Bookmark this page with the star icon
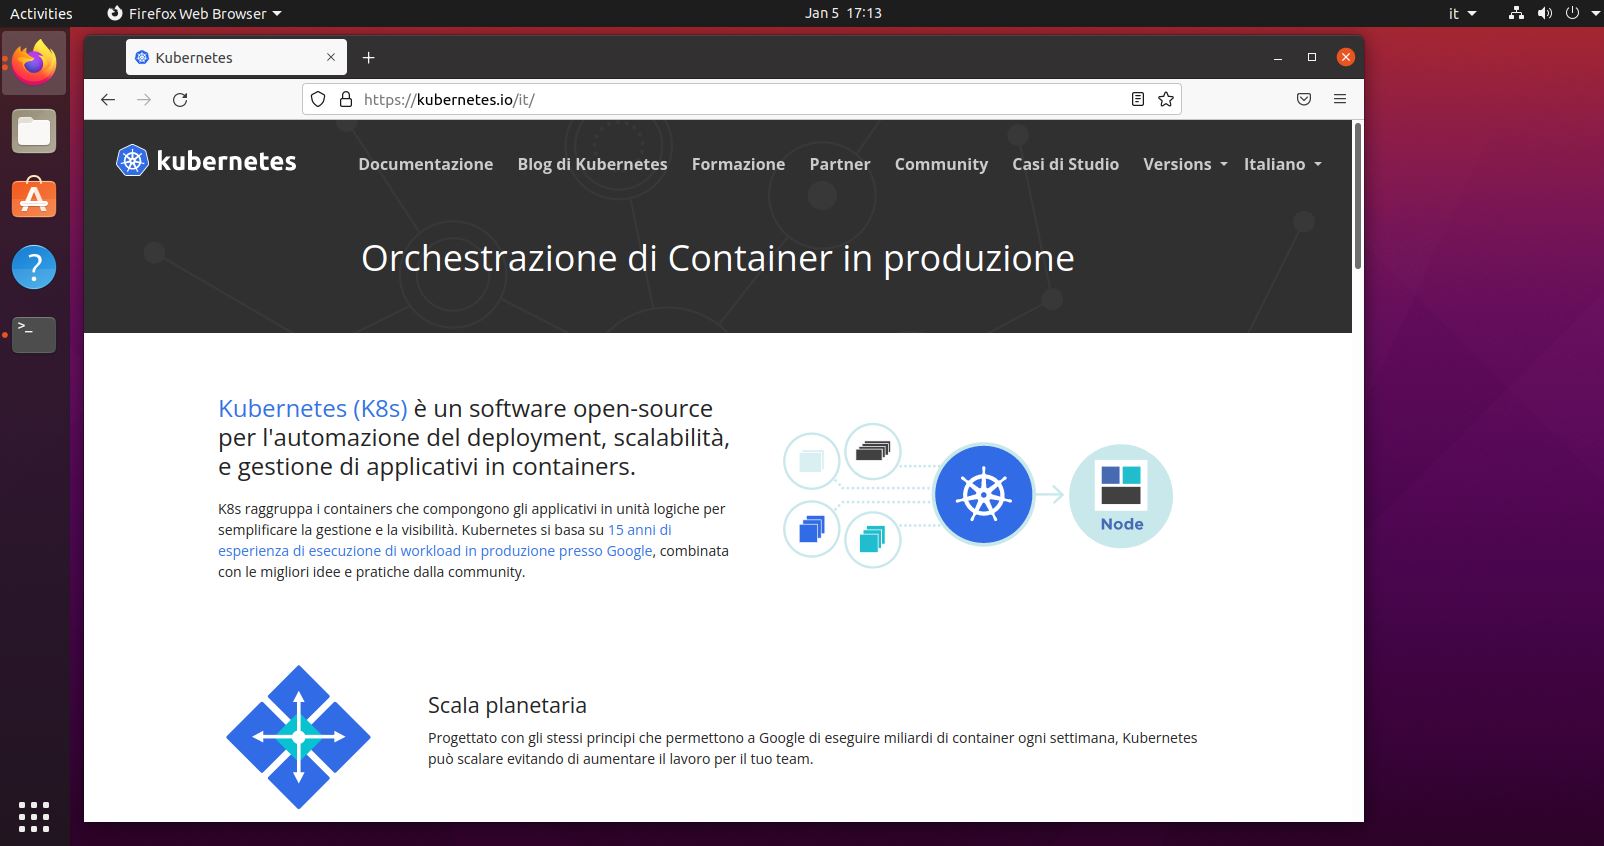 [1165, 99]
